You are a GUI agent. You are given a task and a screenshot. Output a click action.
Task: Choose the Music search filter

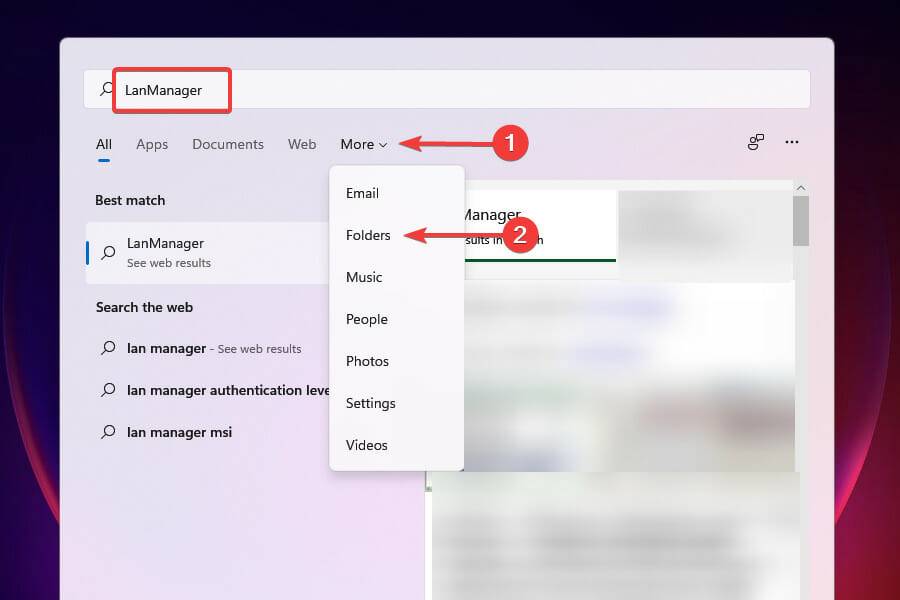(x=363, y=277)
